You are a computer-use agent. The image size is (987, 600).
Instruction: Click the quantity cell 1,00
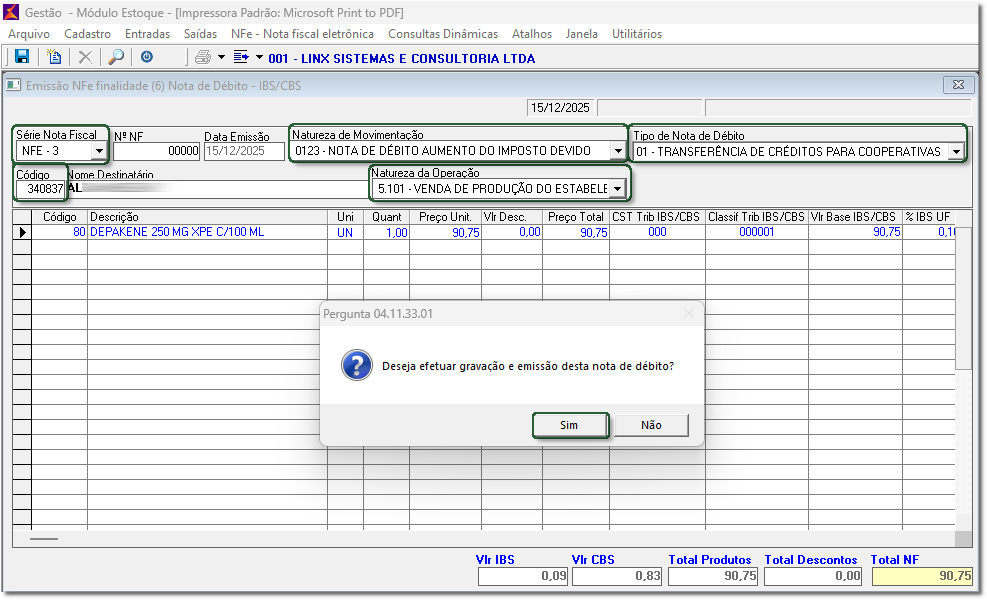point(386,232)
